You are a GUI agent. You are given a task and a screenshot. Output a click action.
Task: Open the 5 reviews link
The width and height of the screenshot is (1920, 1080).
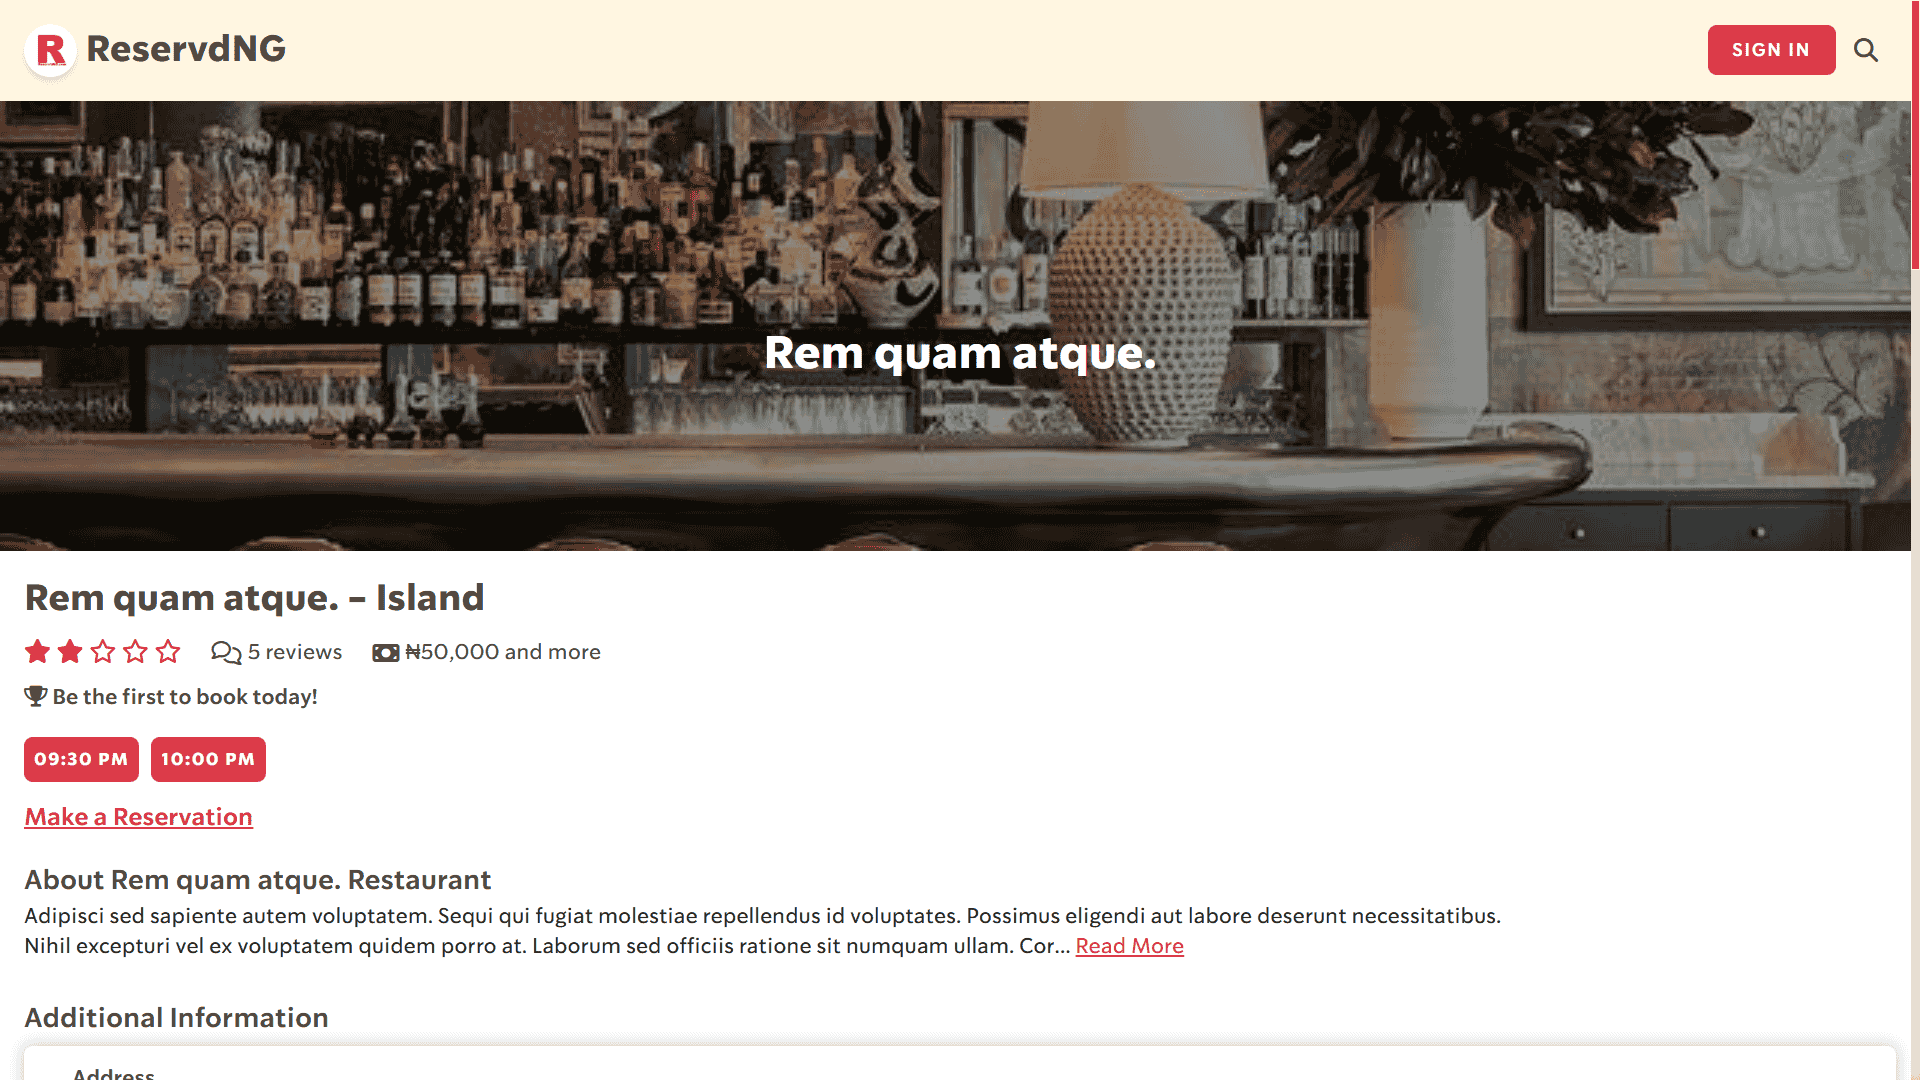point(295,652)
